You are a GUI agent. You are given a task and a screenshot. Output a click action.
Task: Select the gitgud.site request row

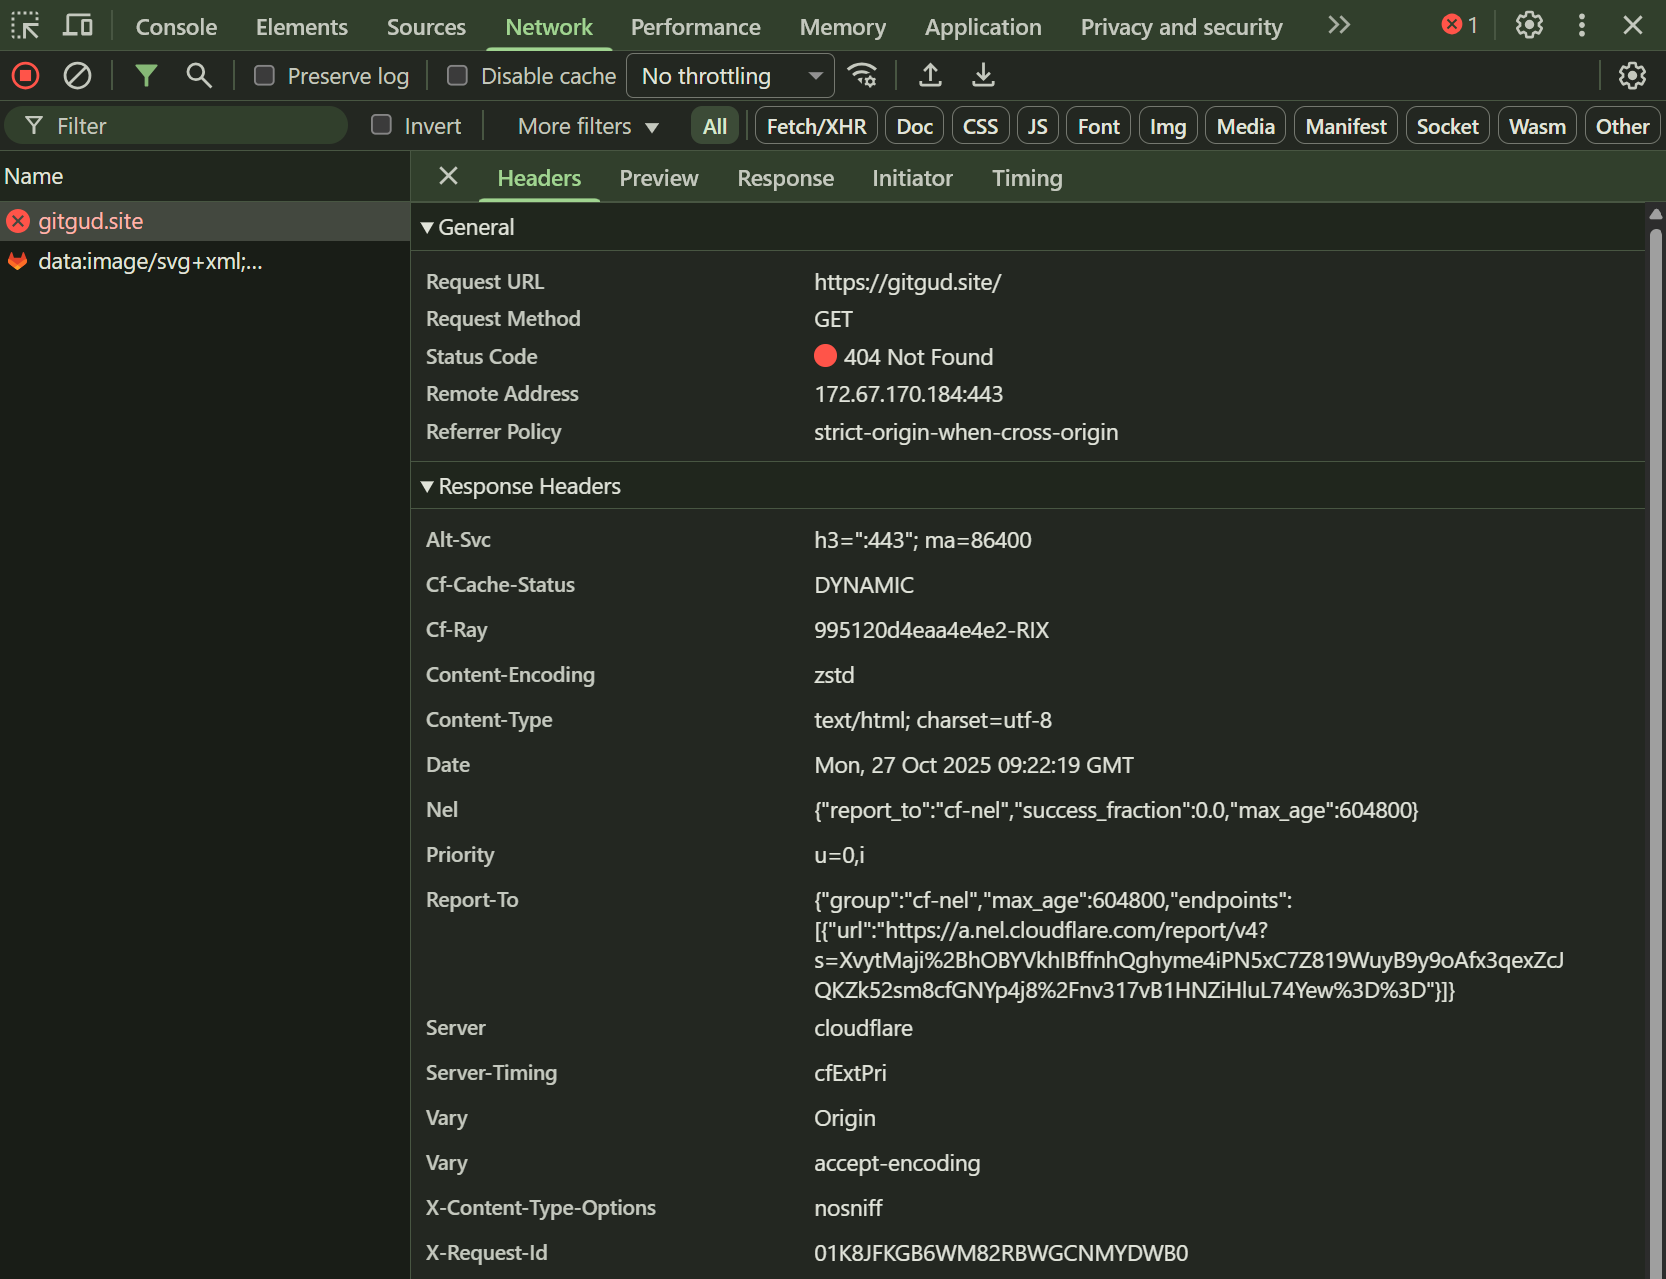205,221
